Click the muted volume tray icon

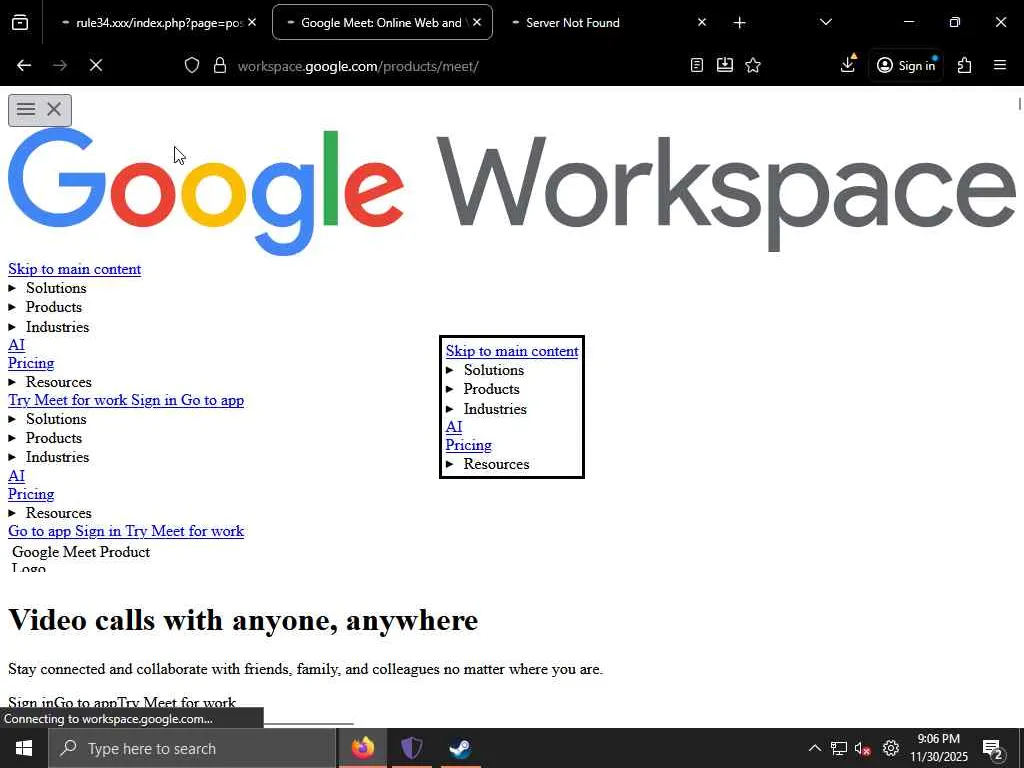click(863, 748)
